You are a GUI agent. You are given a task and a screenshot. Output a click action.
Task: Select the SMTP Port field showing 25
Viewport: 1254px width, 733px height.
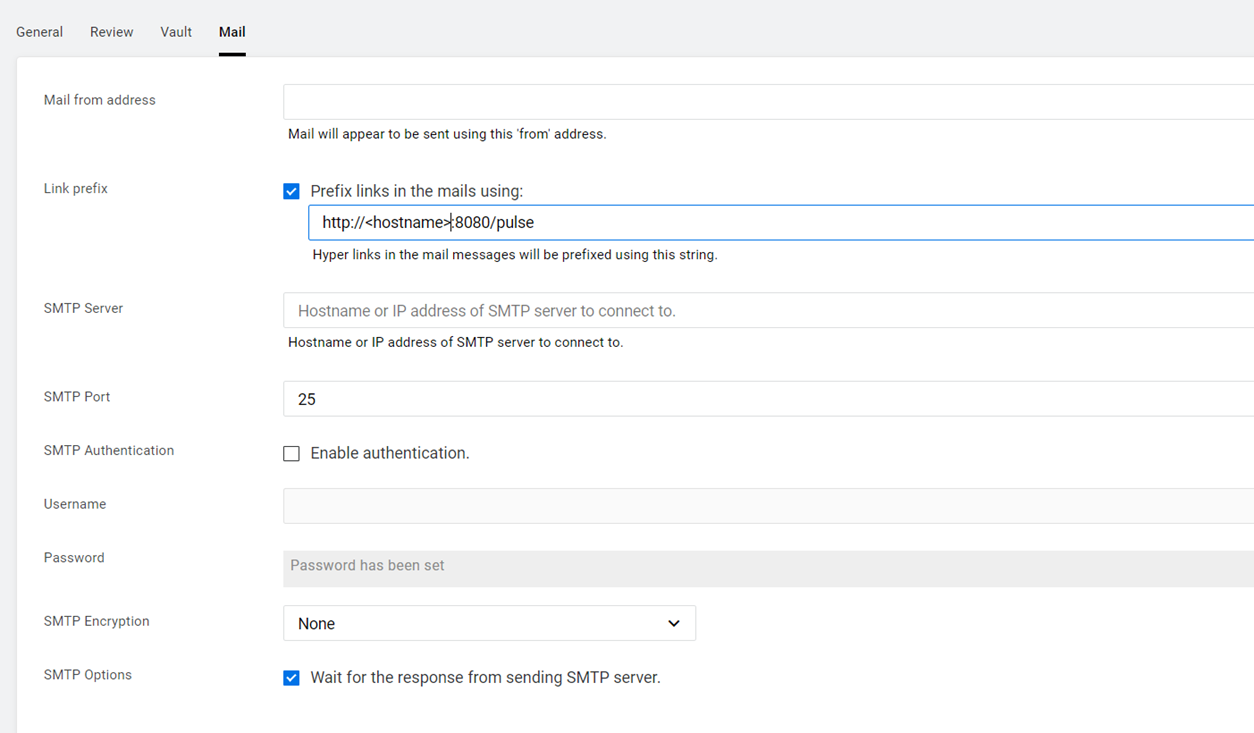click(766, 399)
